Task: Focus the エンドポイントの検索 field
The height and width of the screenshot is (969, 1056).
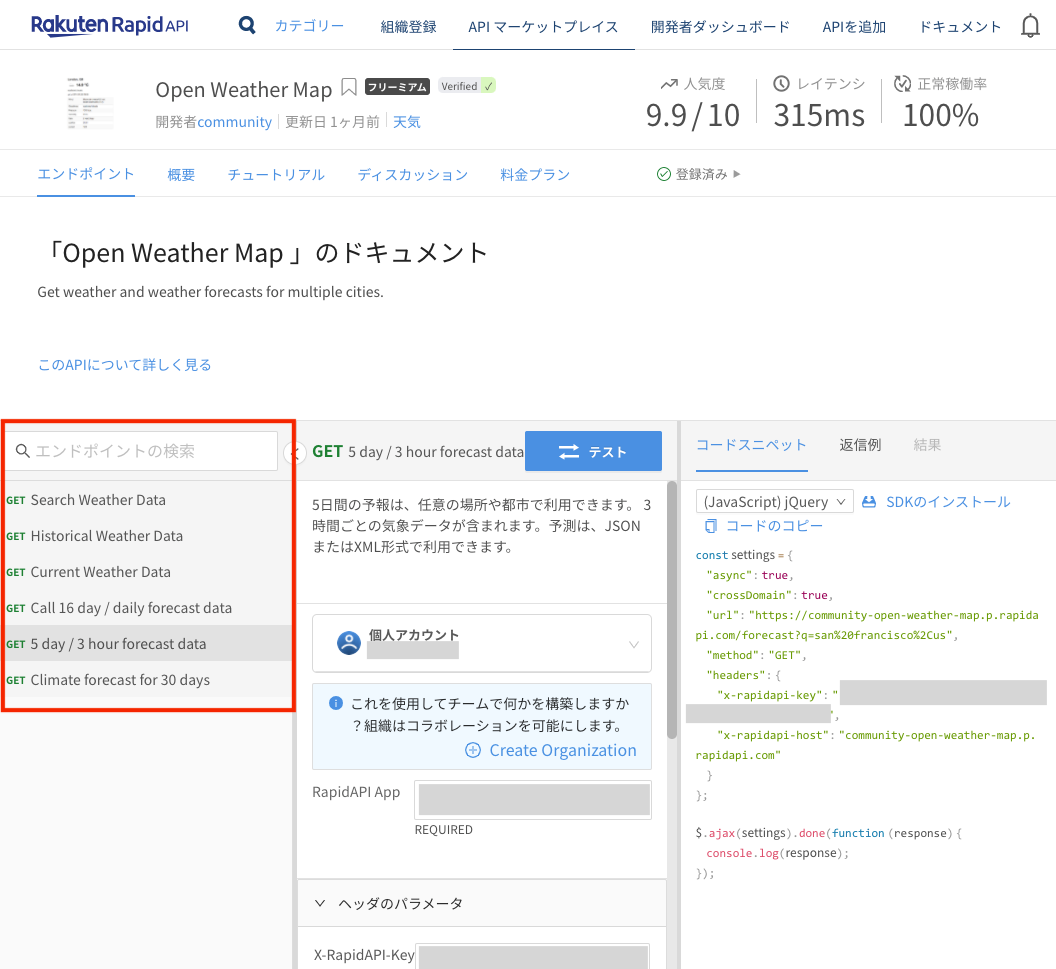Action: (143, 450)
